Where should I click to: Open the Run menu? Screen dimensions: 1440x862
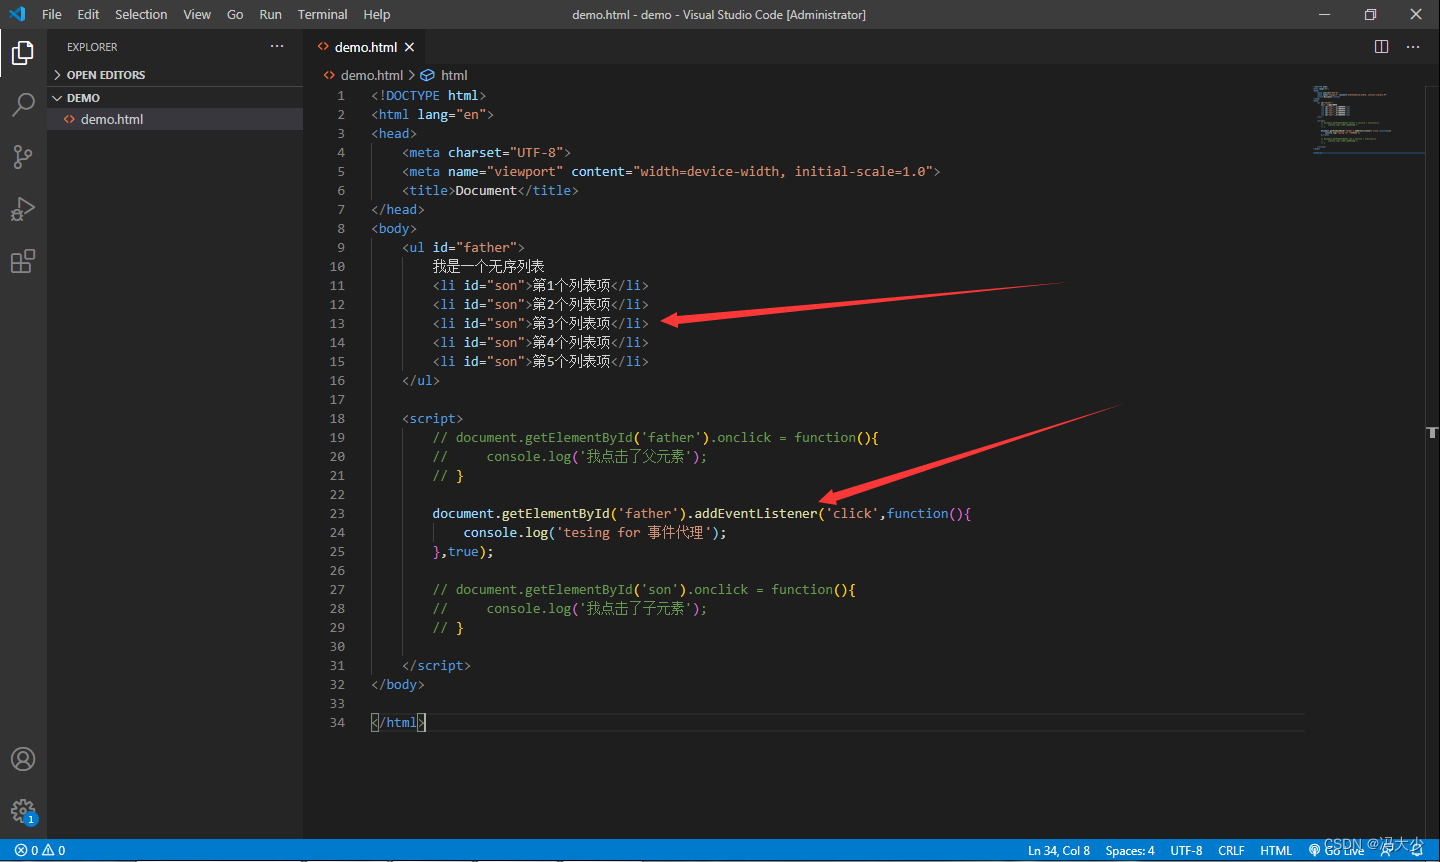point(270,14)
